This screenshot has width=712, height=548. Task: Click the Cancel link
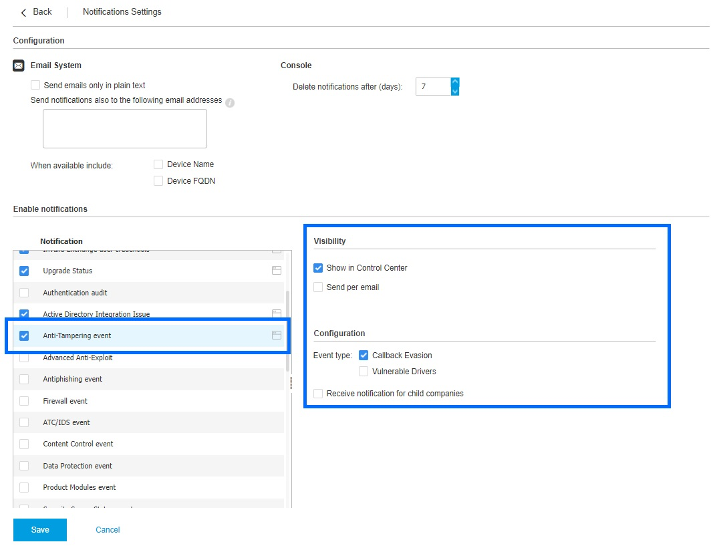click(107, 530)
